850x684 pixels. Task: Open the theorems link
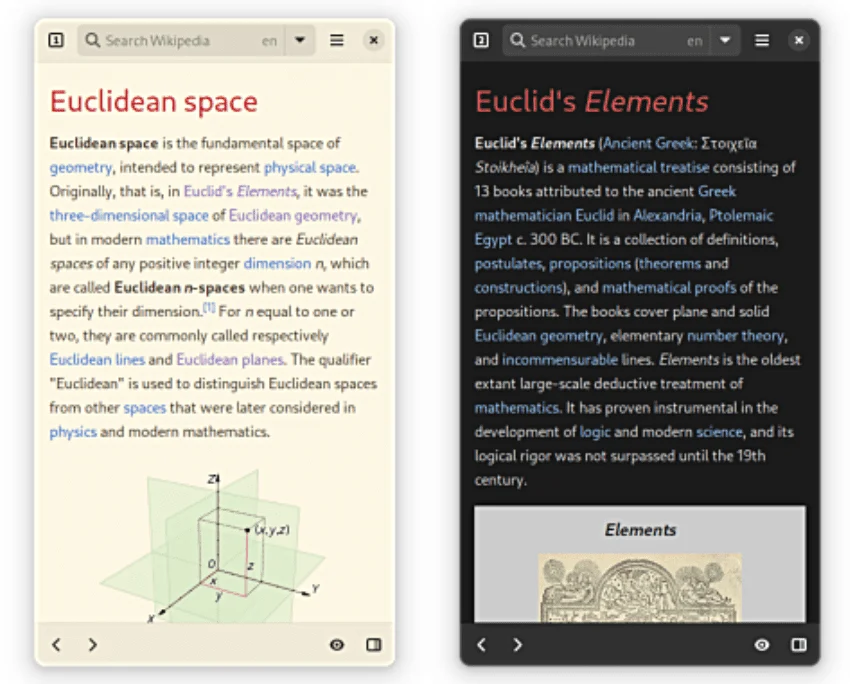(669, 263)
